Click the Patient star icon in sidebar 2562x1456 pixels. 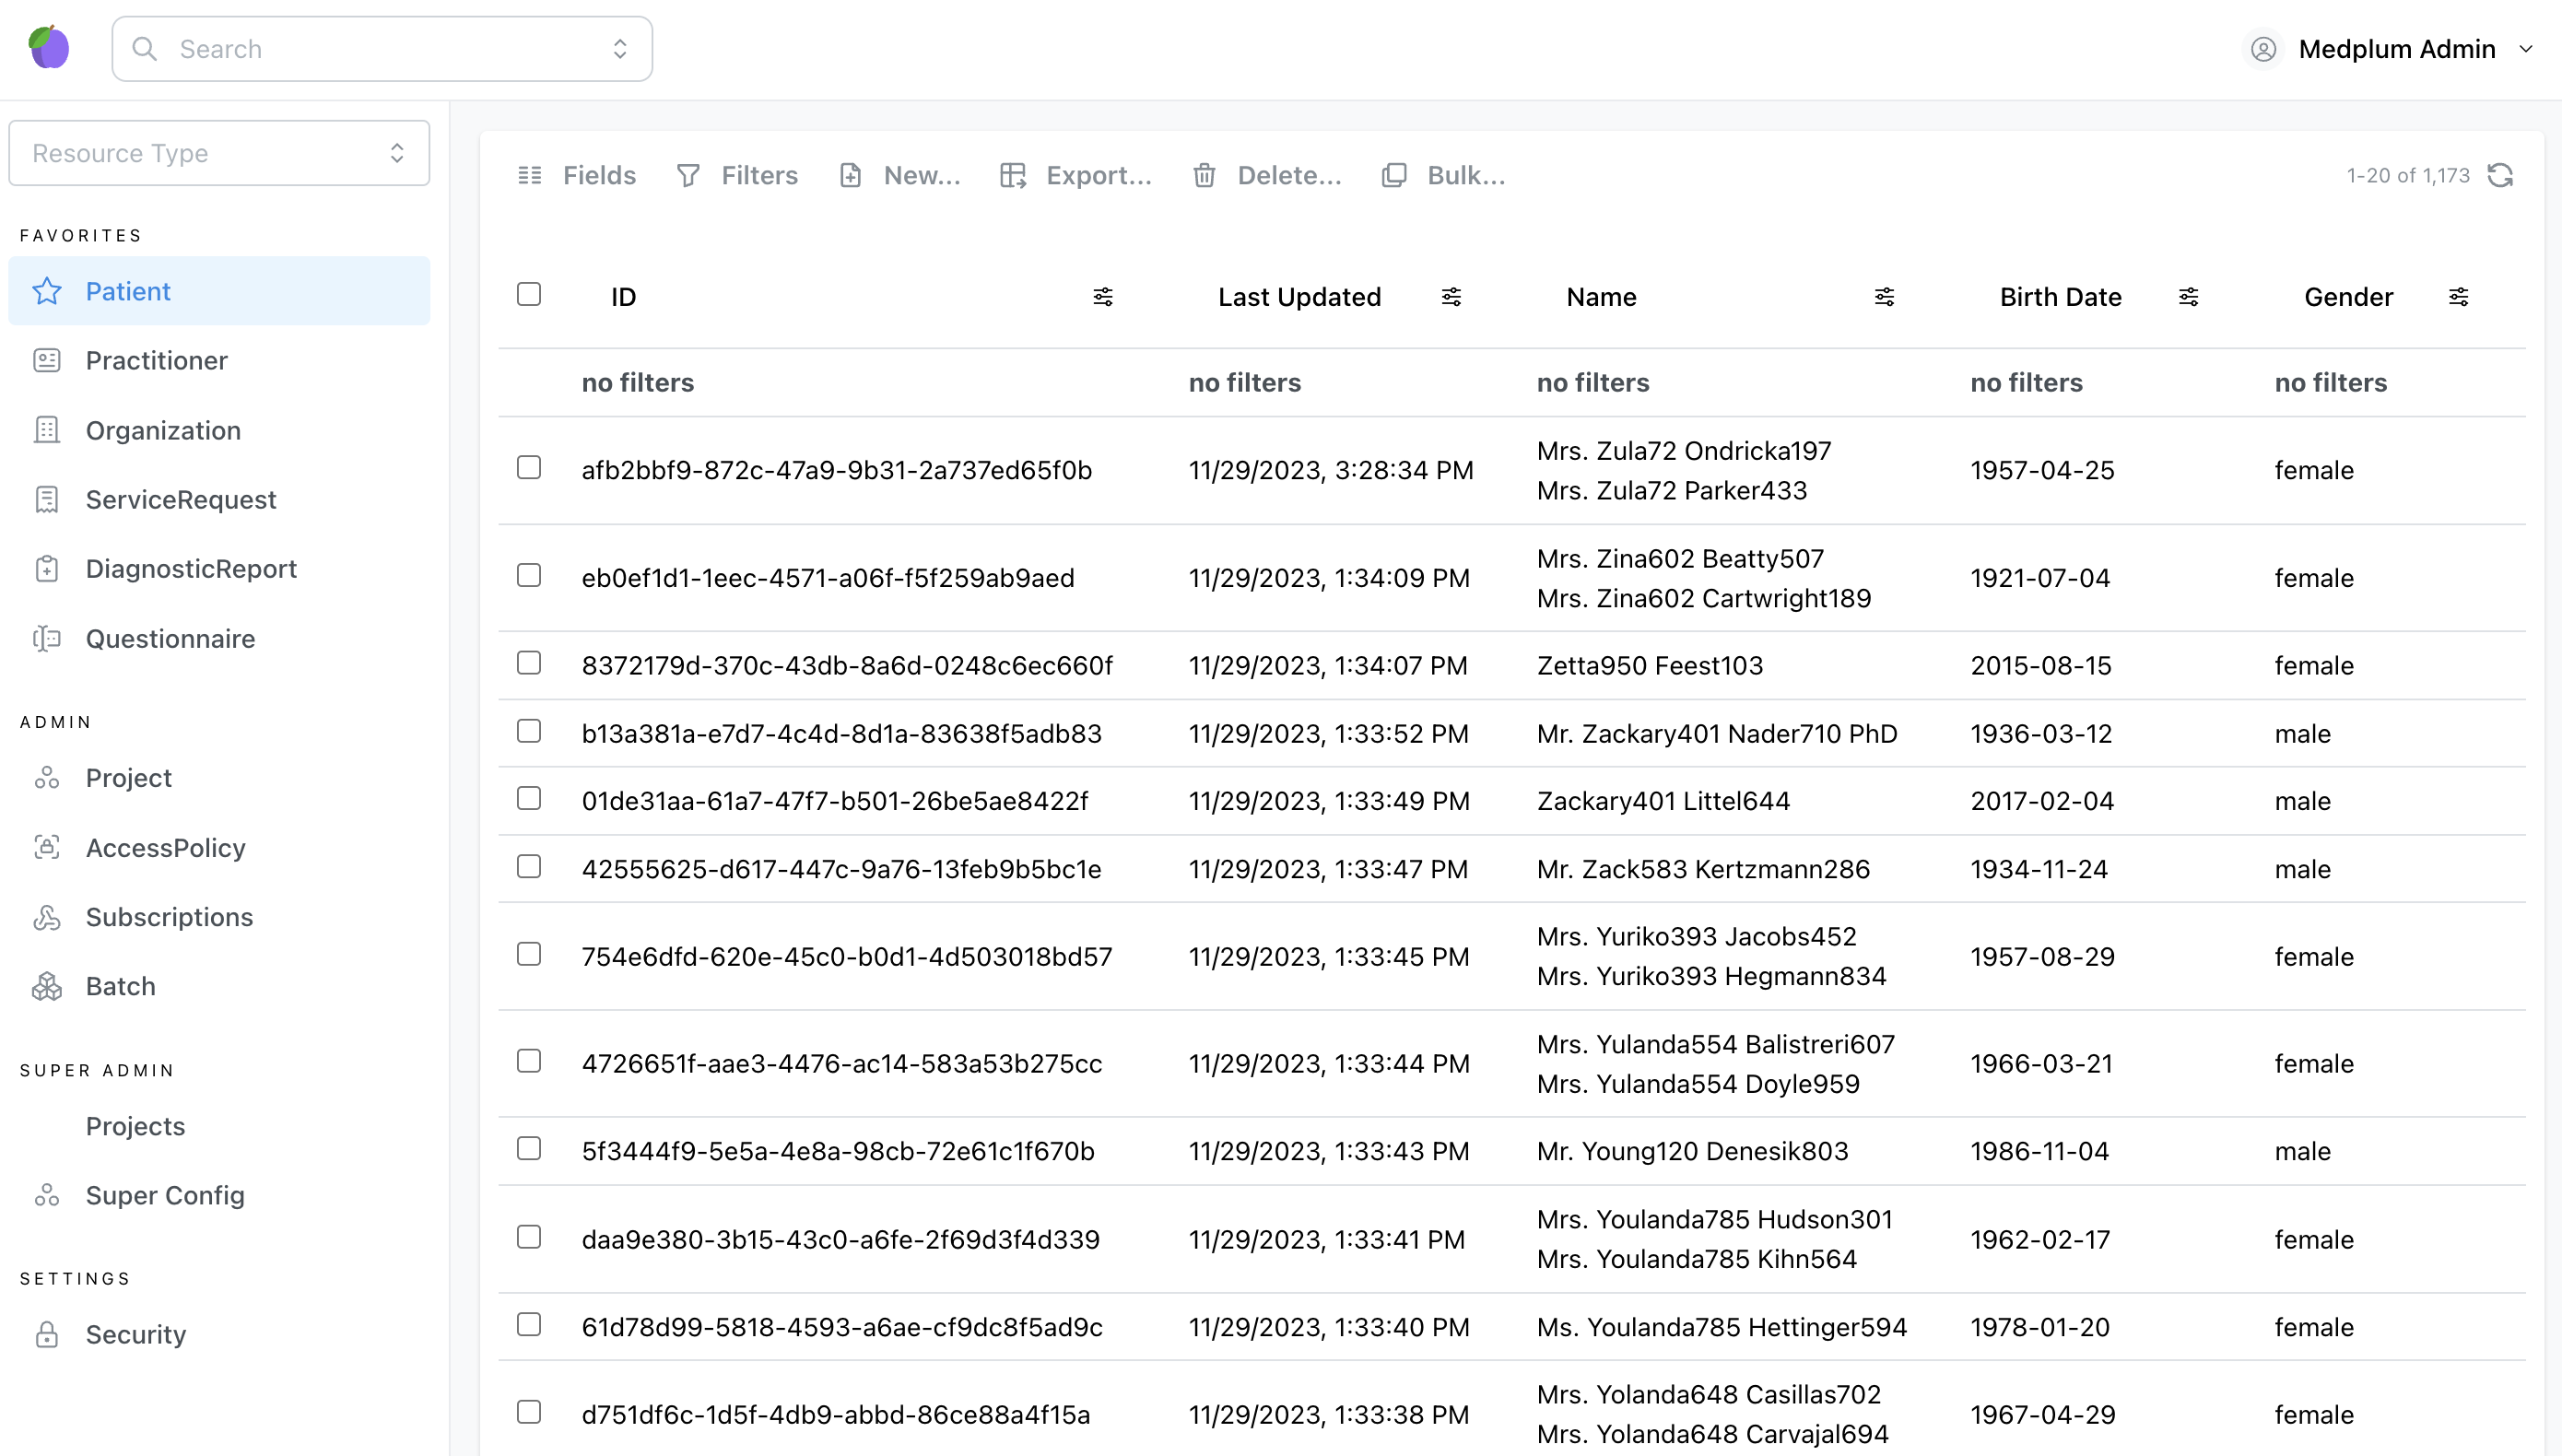(47, 291)
